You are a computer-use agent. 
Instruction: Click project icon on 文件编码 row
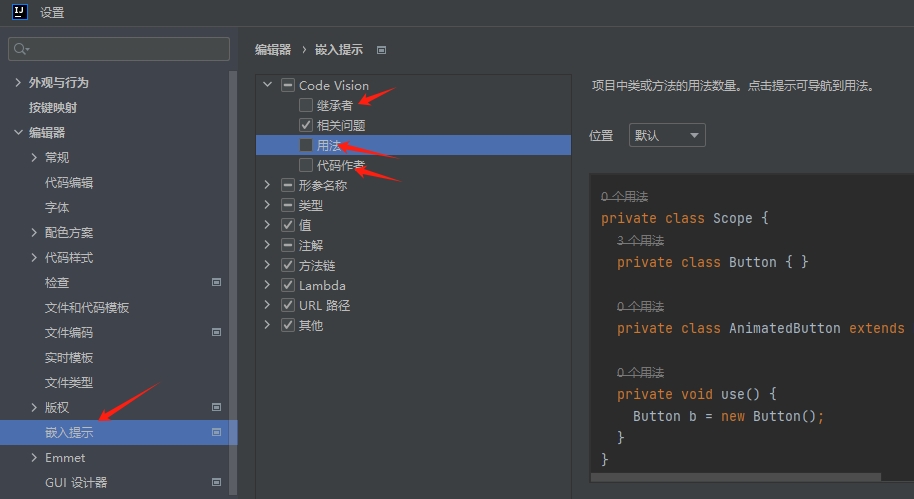click(216, 332)
